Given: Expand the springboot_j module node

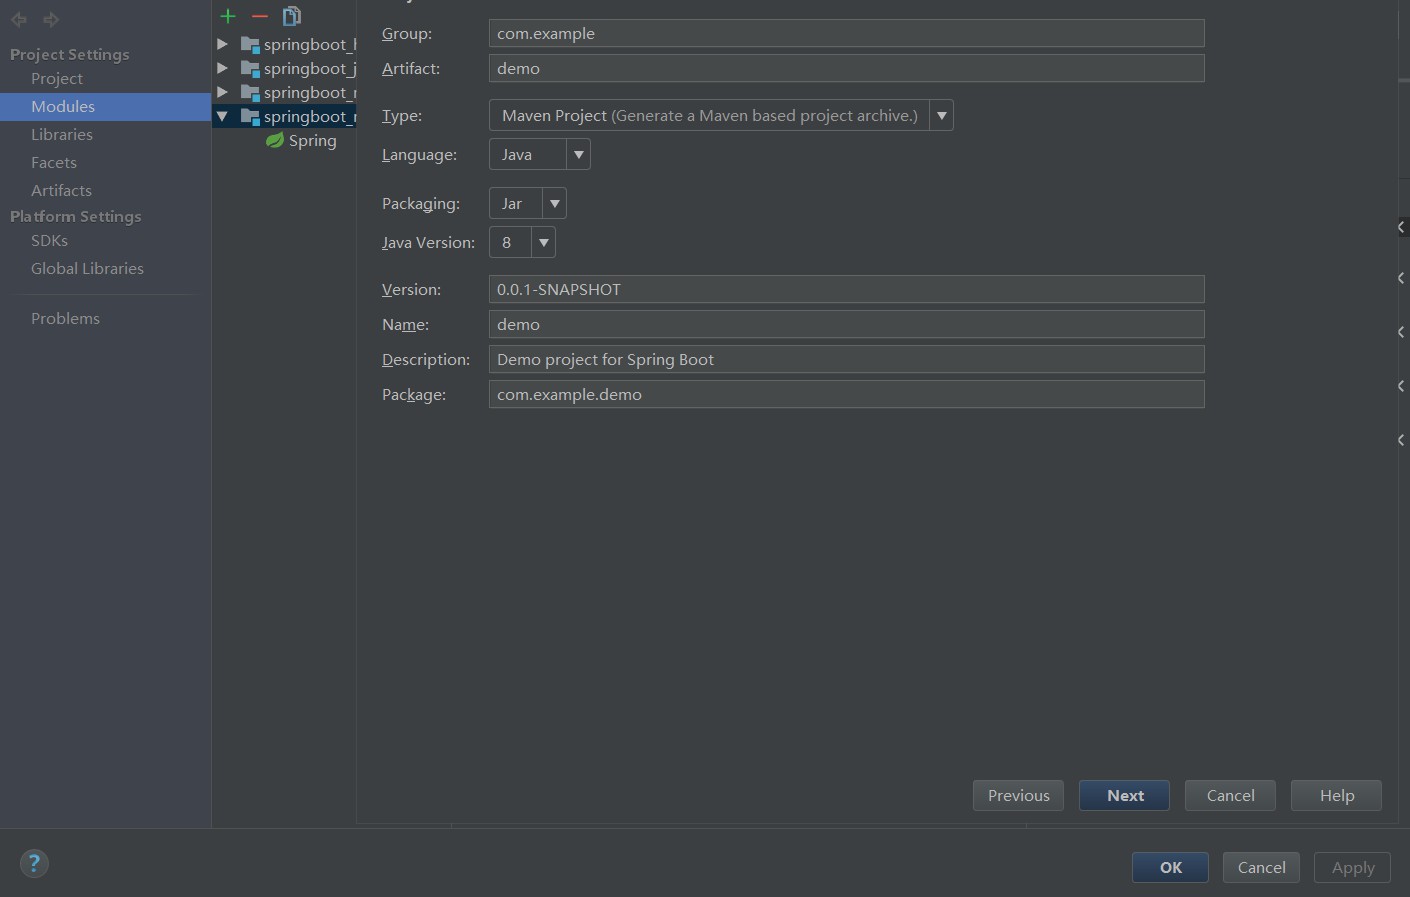Looking at the screenshot, I should (223, 68).
